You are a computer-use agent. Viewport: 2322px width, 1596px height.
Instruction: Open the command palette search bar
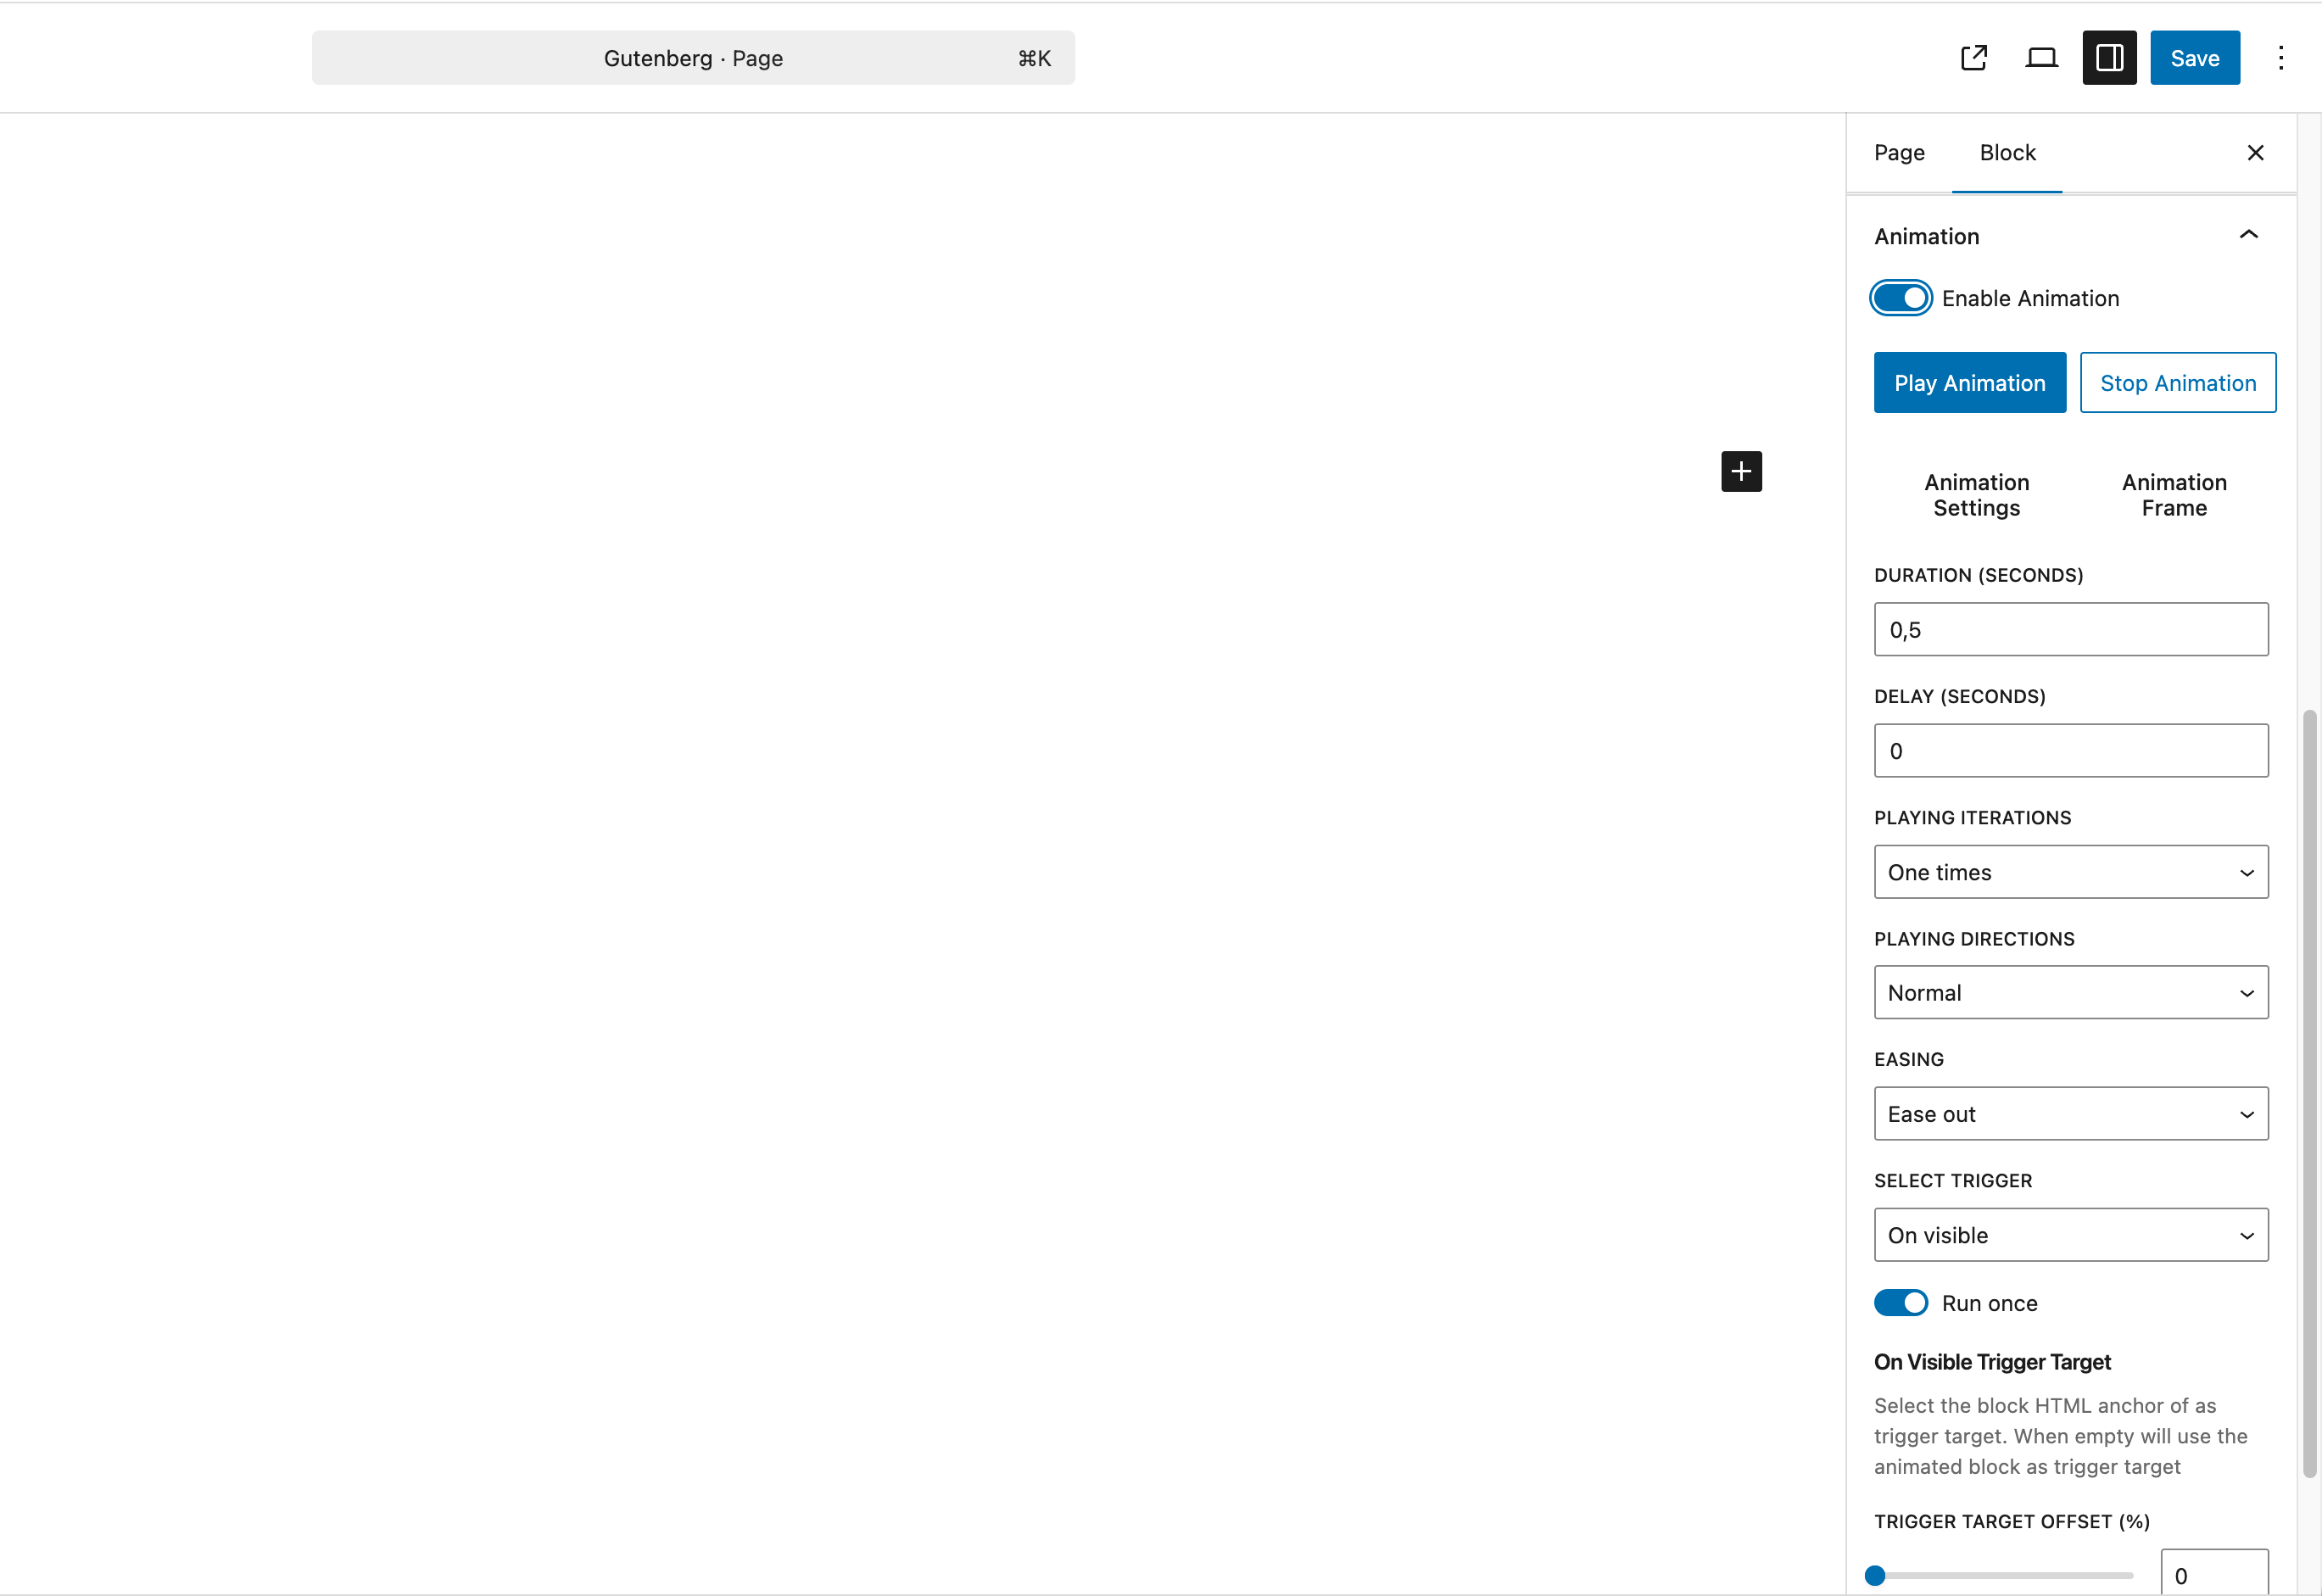click(693, 58)
